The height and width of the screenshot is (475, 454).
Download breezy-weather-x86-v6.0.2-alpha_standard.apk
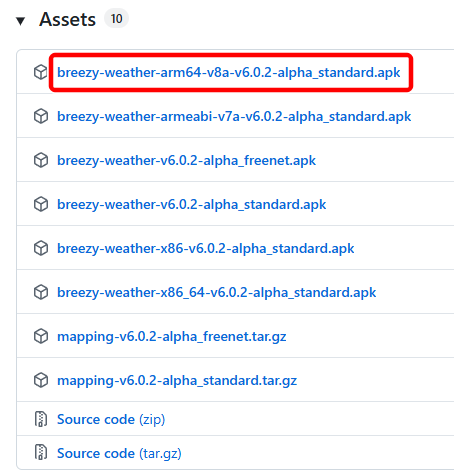206,249
